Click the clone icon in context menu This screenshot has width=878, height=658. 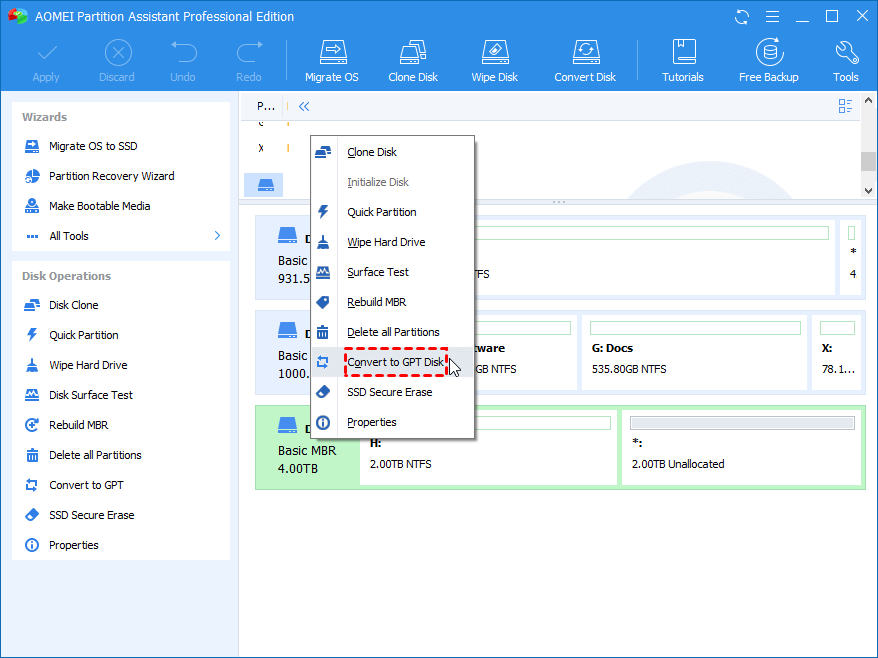(x=323, y=152)
